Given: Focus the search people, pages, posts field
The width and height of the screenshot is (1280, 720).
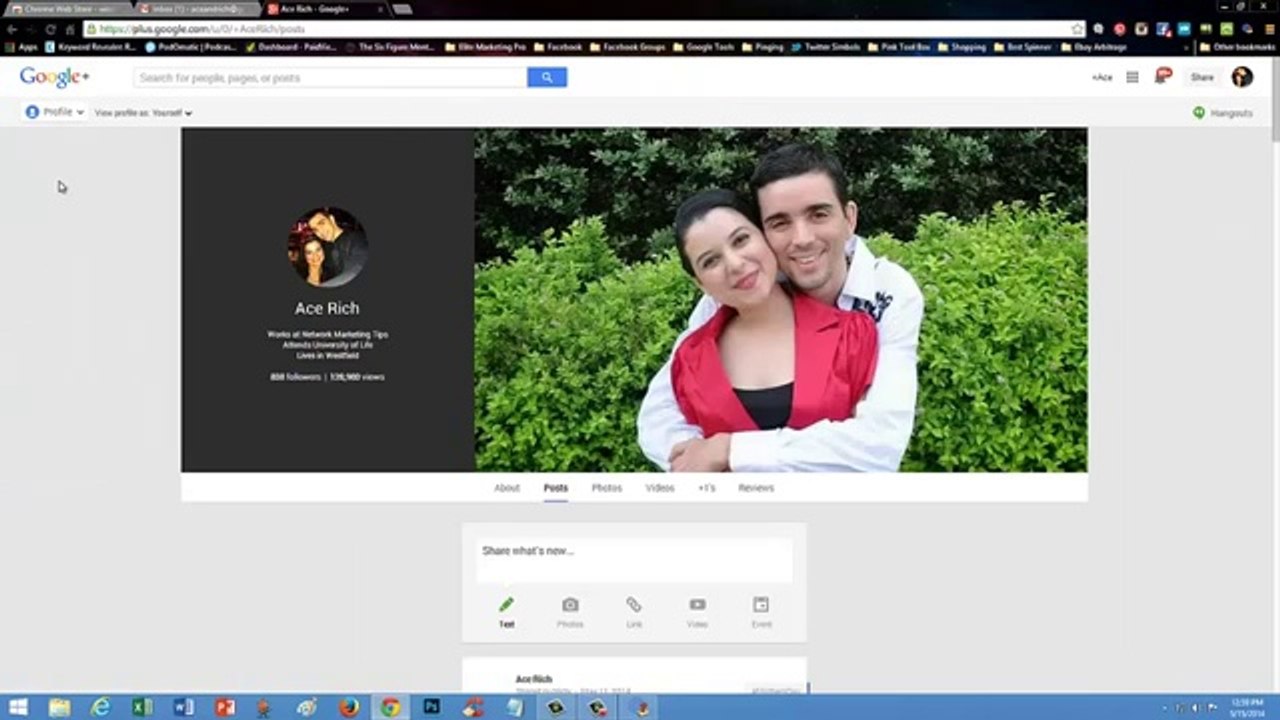Looking at the screenshot, I should [x=330, y=77].
